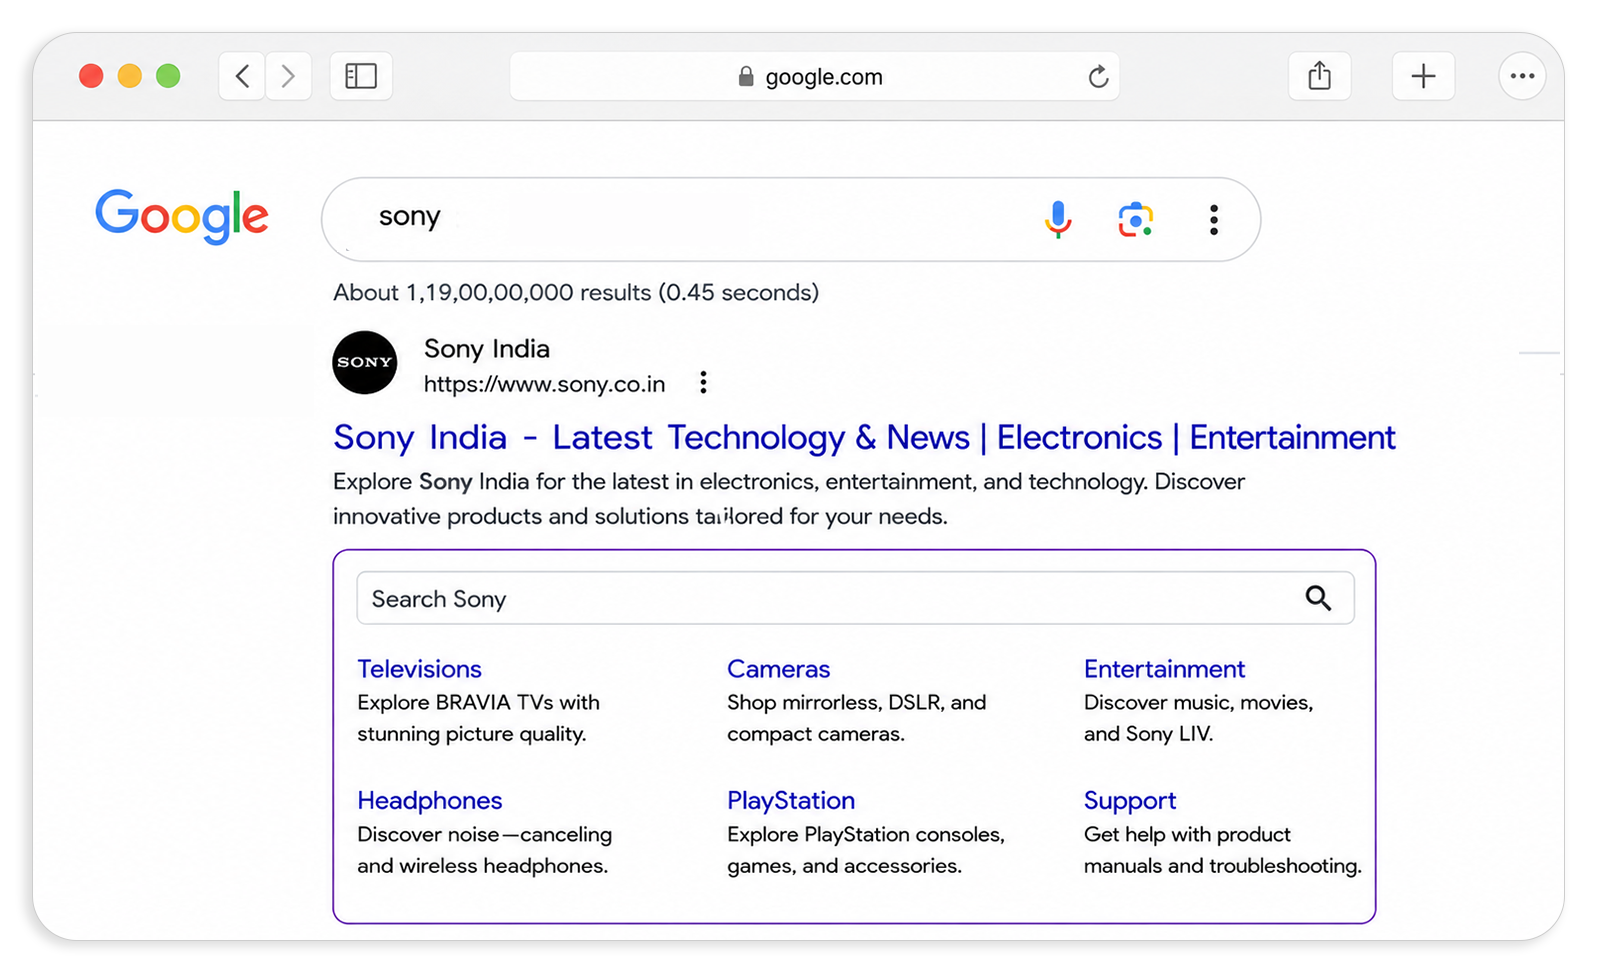This screenshot has width=1600, height=963.
Task: Click the magnifier icon in the Search Sony box
Action: [x=1318, y=598]
